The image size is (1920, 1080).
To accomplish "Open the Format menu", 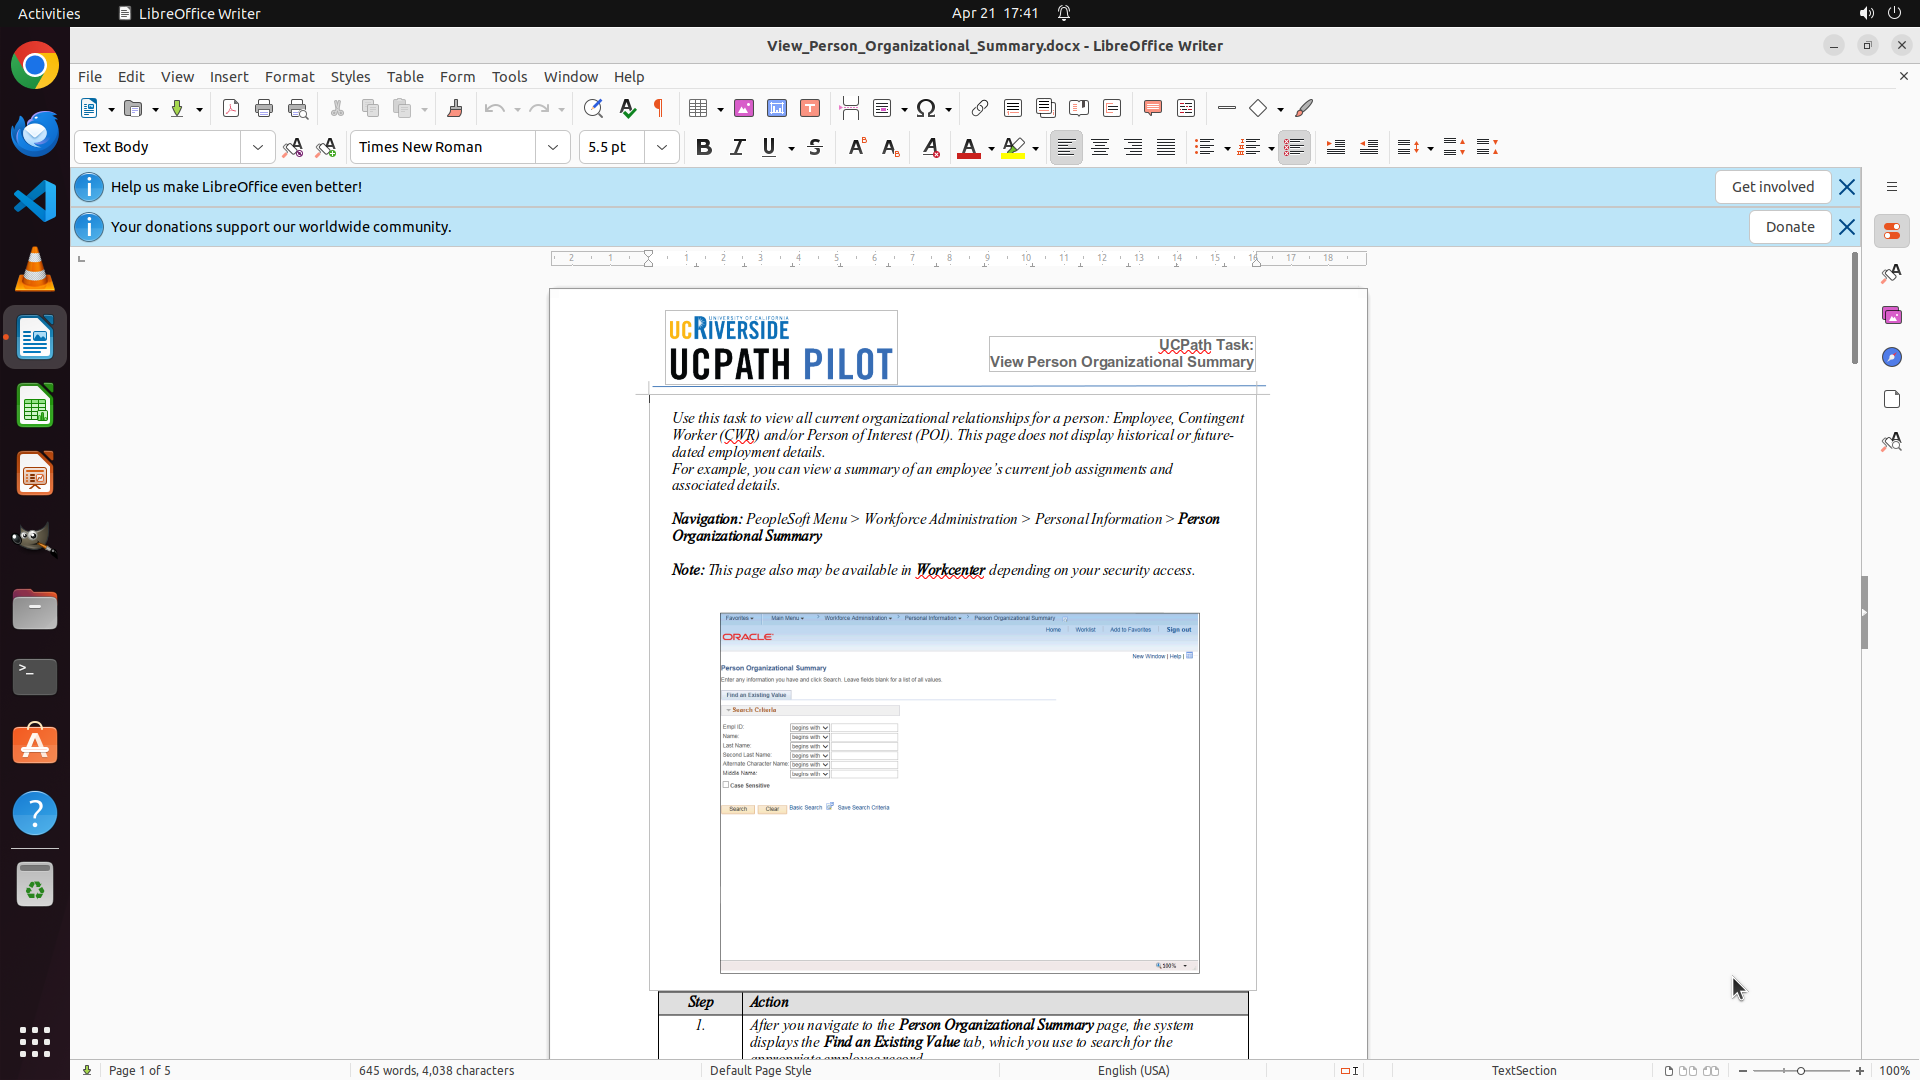I will tap(289, 76).
